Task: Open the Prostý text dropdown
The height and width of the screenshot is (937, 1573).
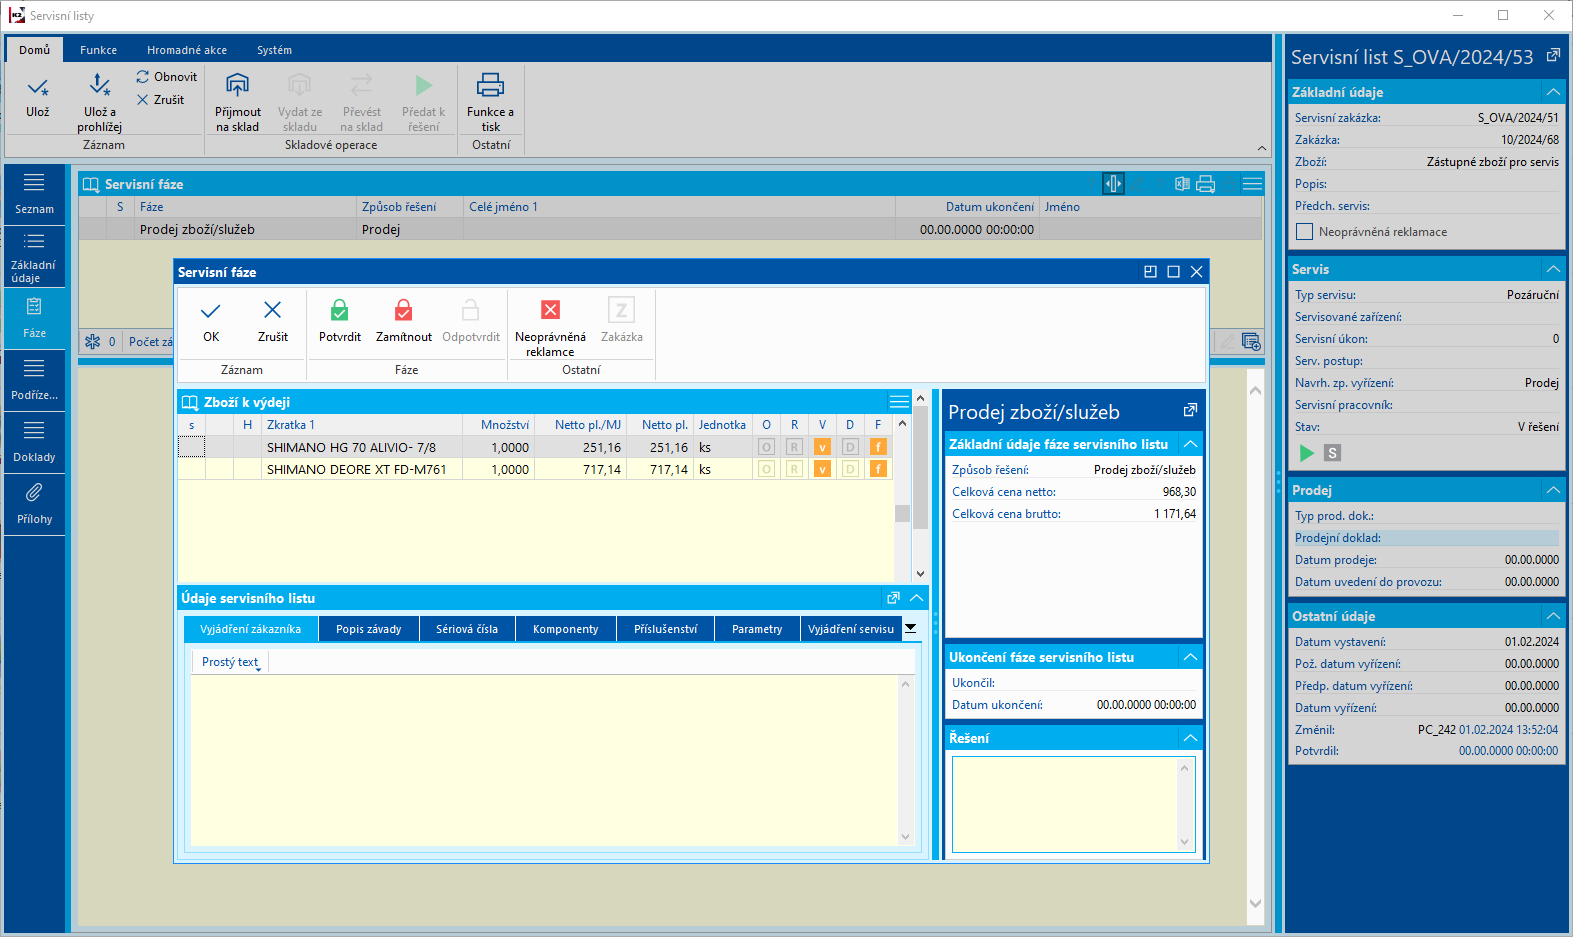Action: click(230, 662)
